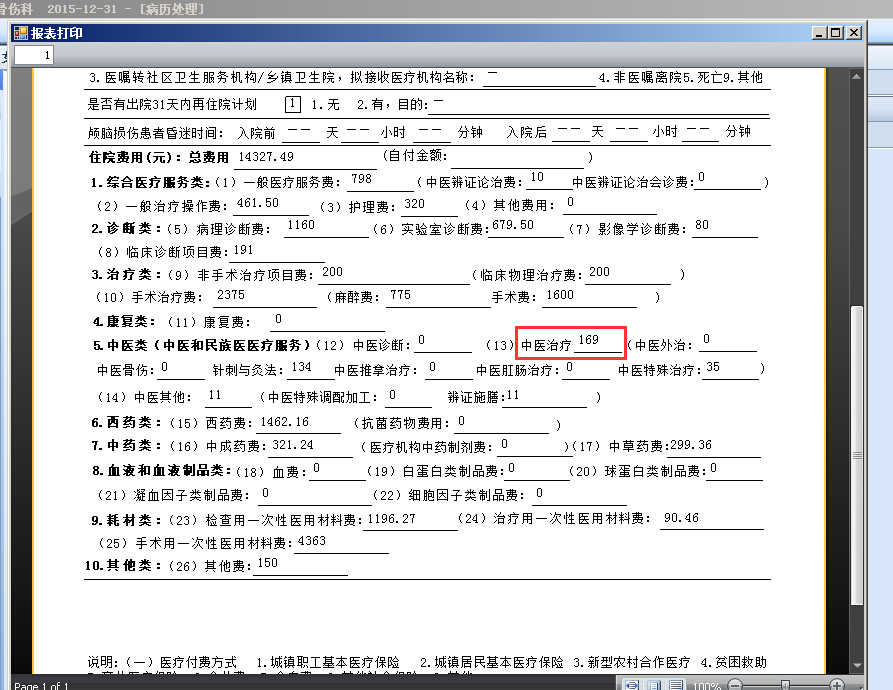
Task: Maximize the 报表打印 window
Action: tap(836, 33)
